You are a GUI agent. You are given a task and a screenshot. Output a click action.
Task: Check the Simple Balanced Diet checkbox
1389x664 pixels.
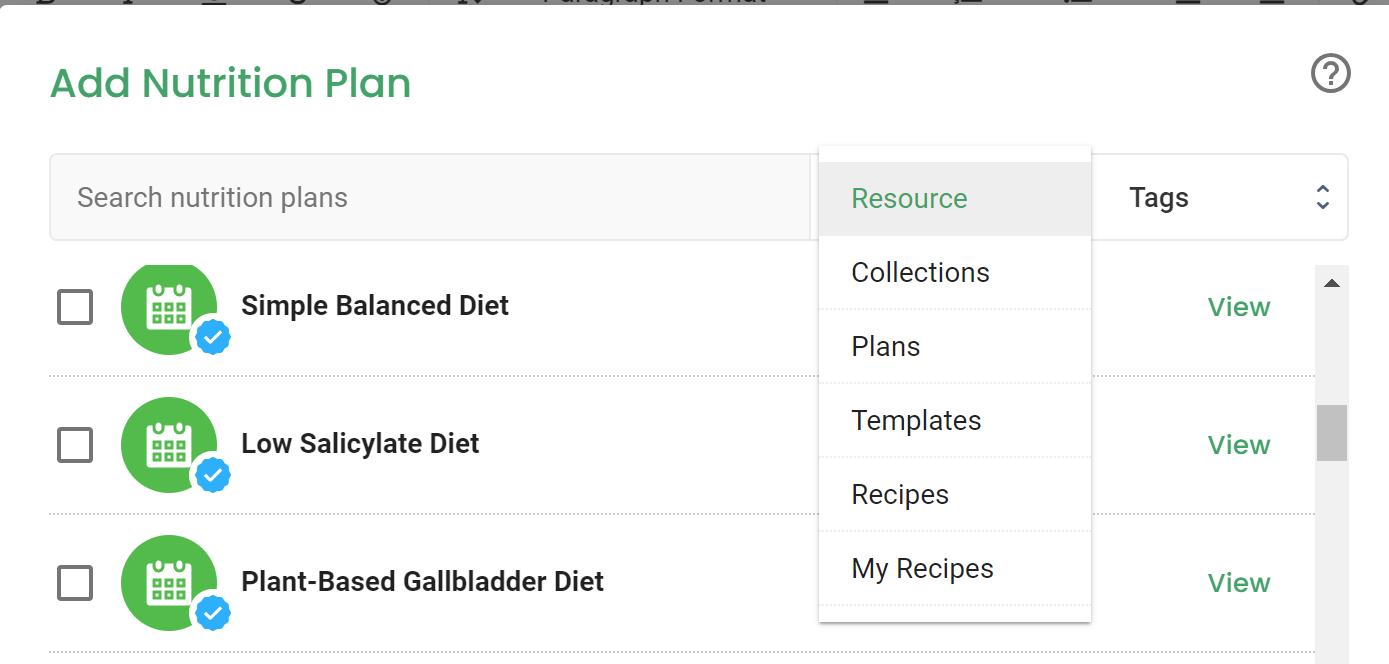click(x=75, y=307)
